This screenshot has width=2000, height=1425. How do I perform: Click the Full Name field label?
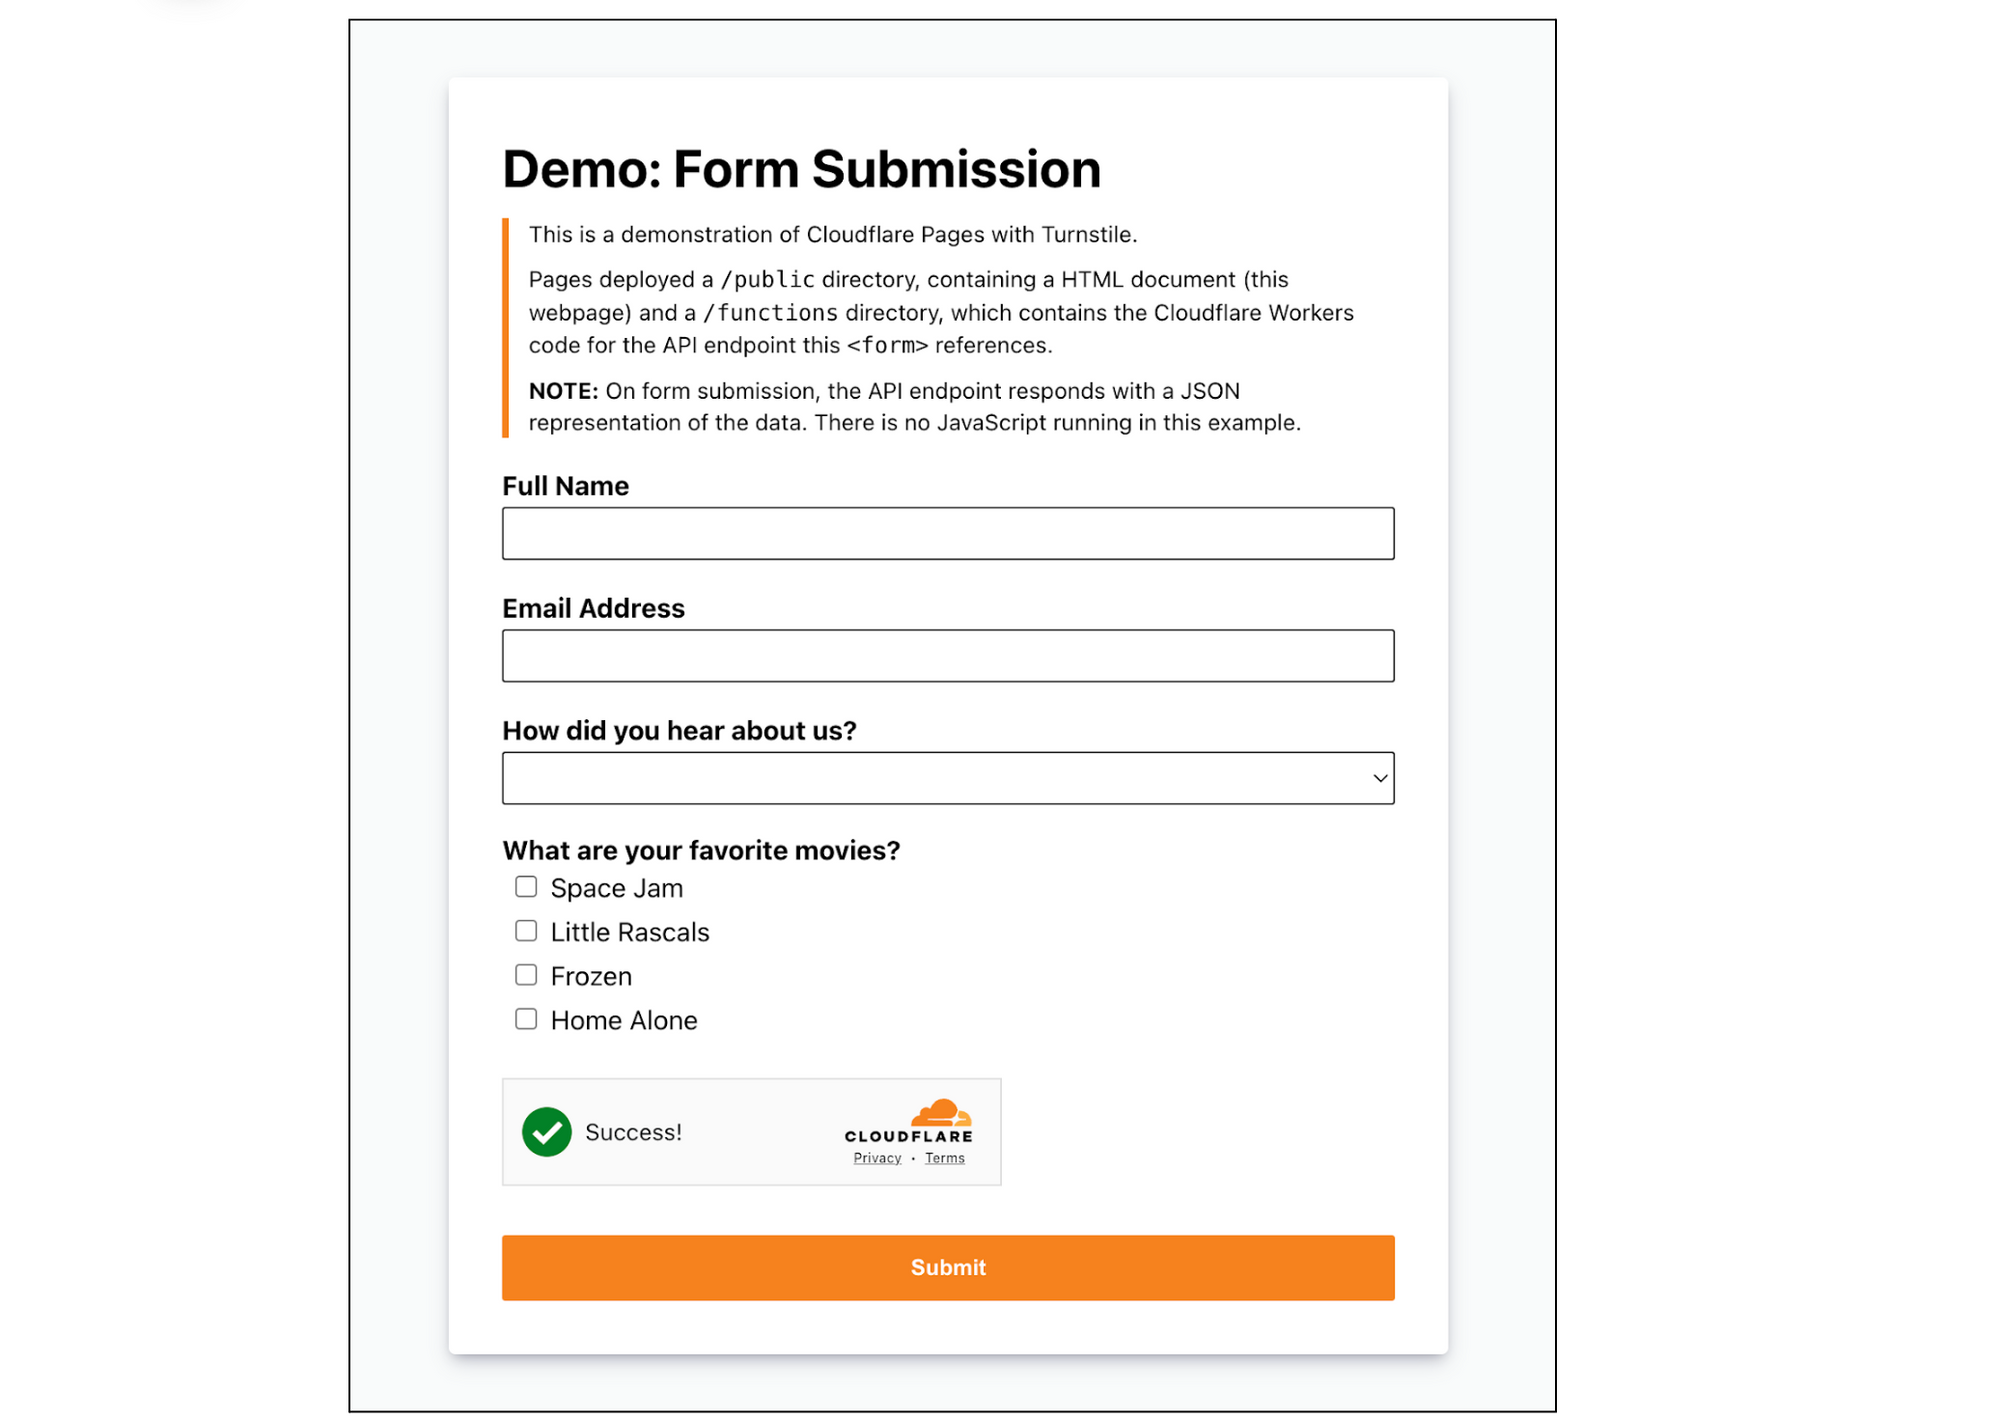click(565, 486)
